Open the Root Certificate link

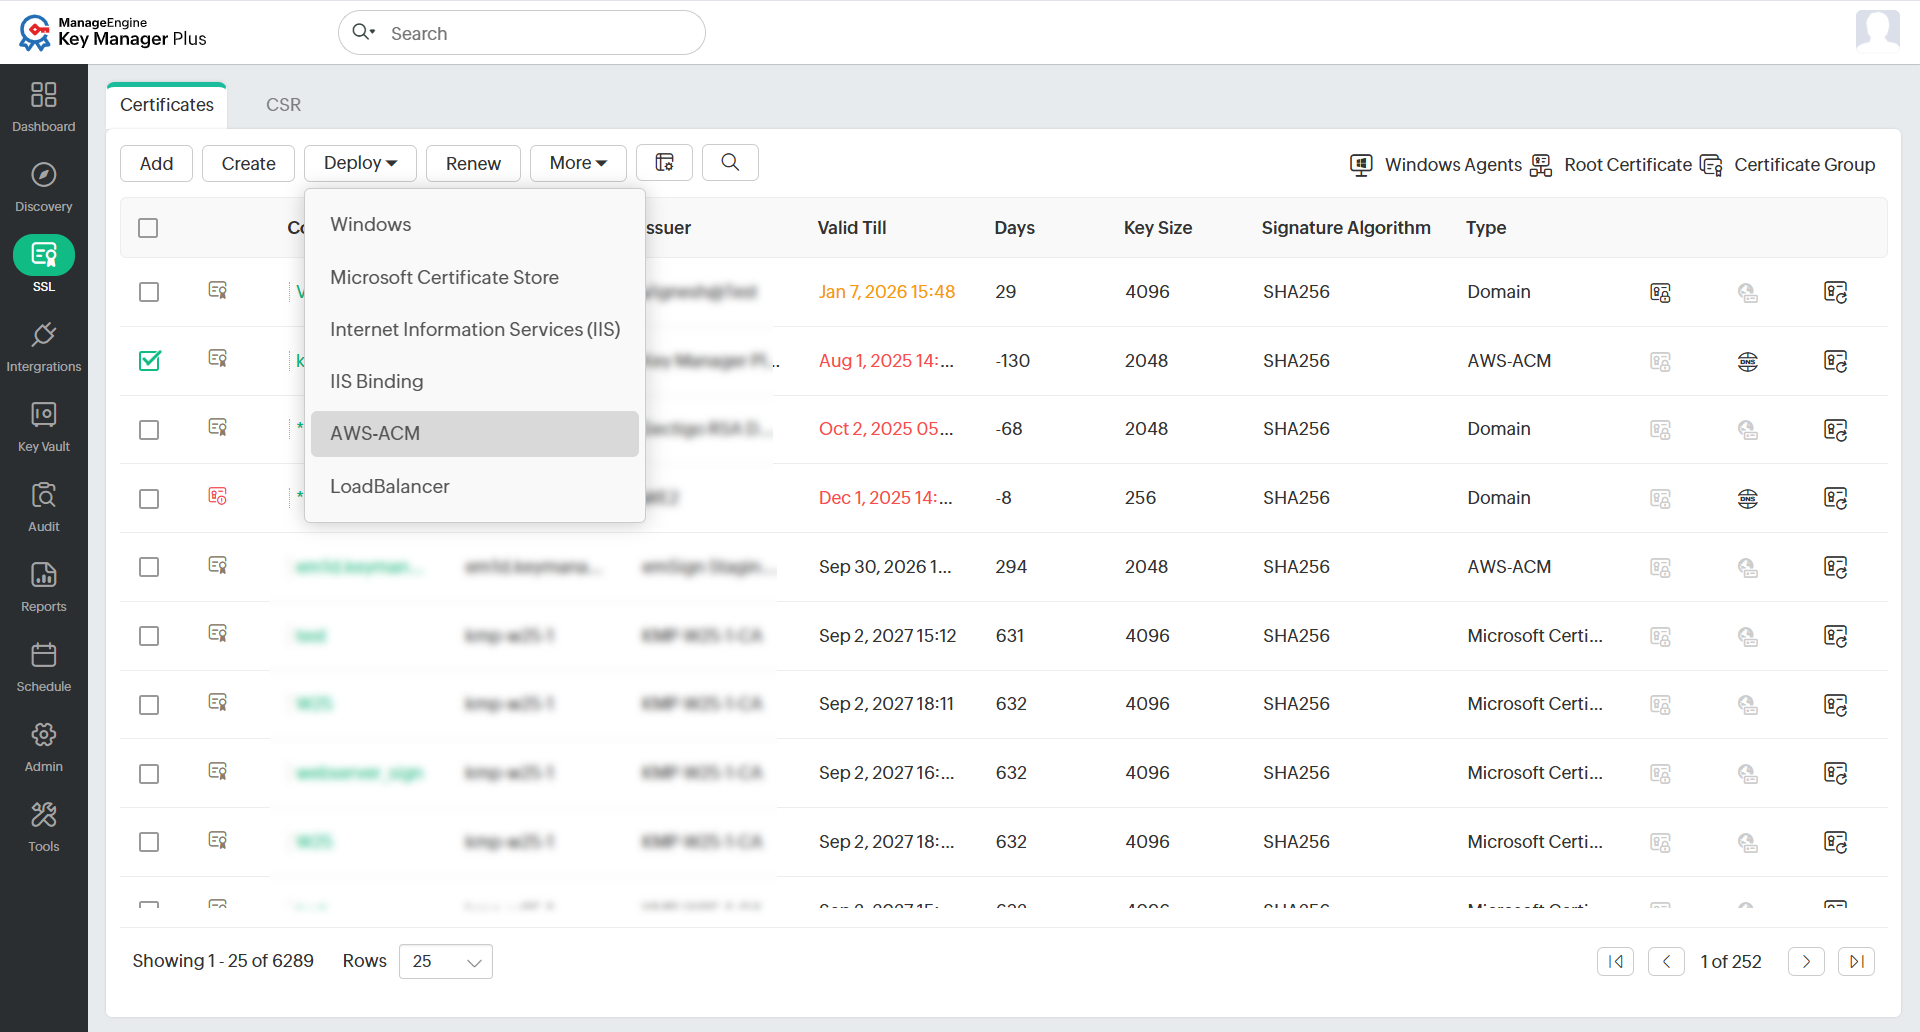(x=1611, y=165)
